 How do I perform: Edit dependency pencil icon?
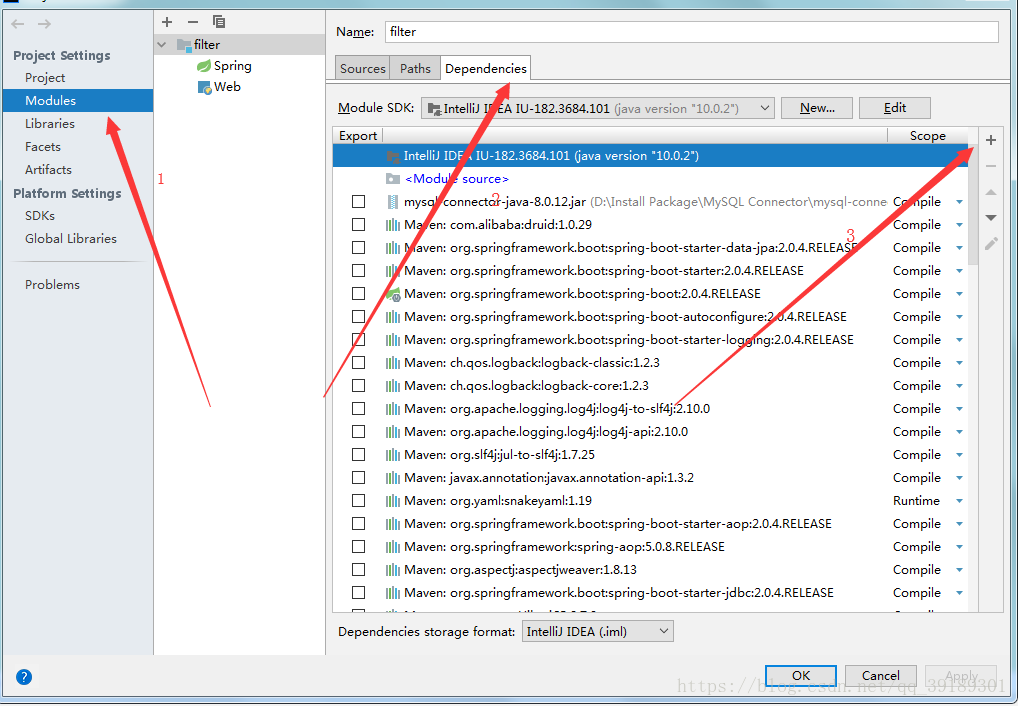click(991, 244)
